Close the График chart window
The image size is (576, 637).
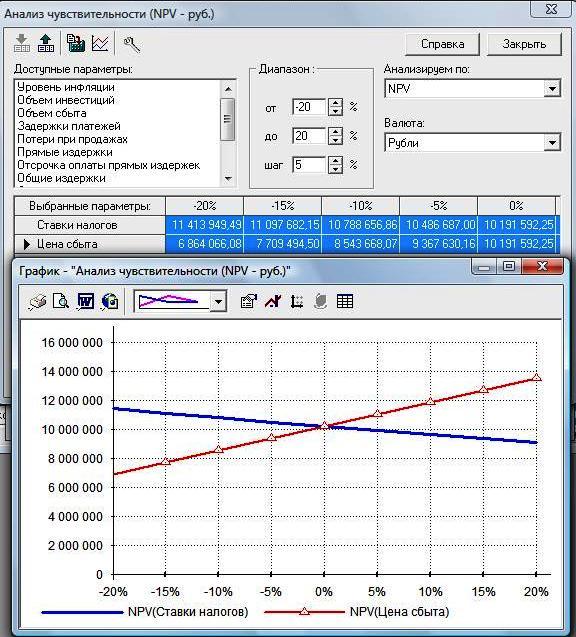pos(542,266)
